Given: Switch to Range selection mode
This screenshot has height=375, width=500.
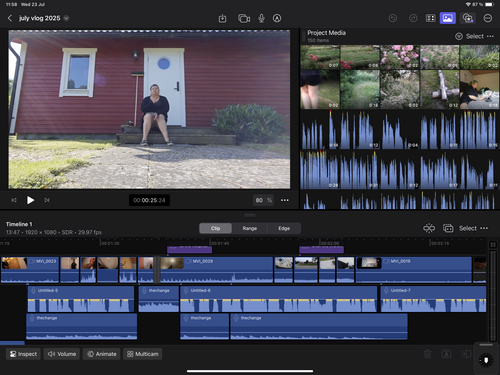Looking at the screenshot, I should tap(250, 228).
